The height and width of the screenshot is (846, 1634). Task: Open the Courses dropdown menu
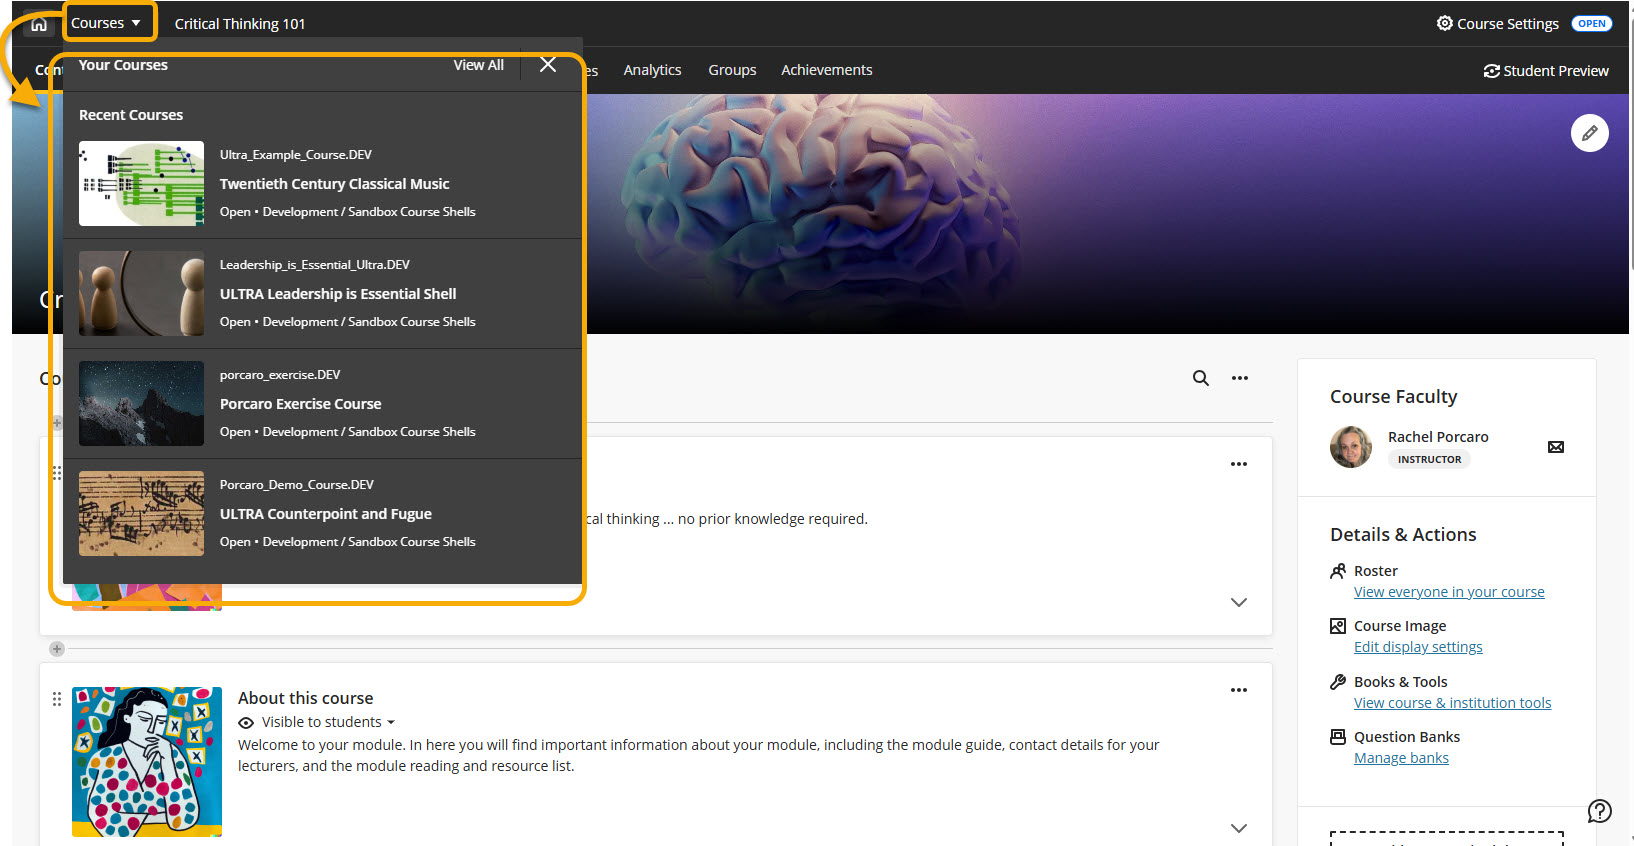pyautogui.click(x=106, y=23)
